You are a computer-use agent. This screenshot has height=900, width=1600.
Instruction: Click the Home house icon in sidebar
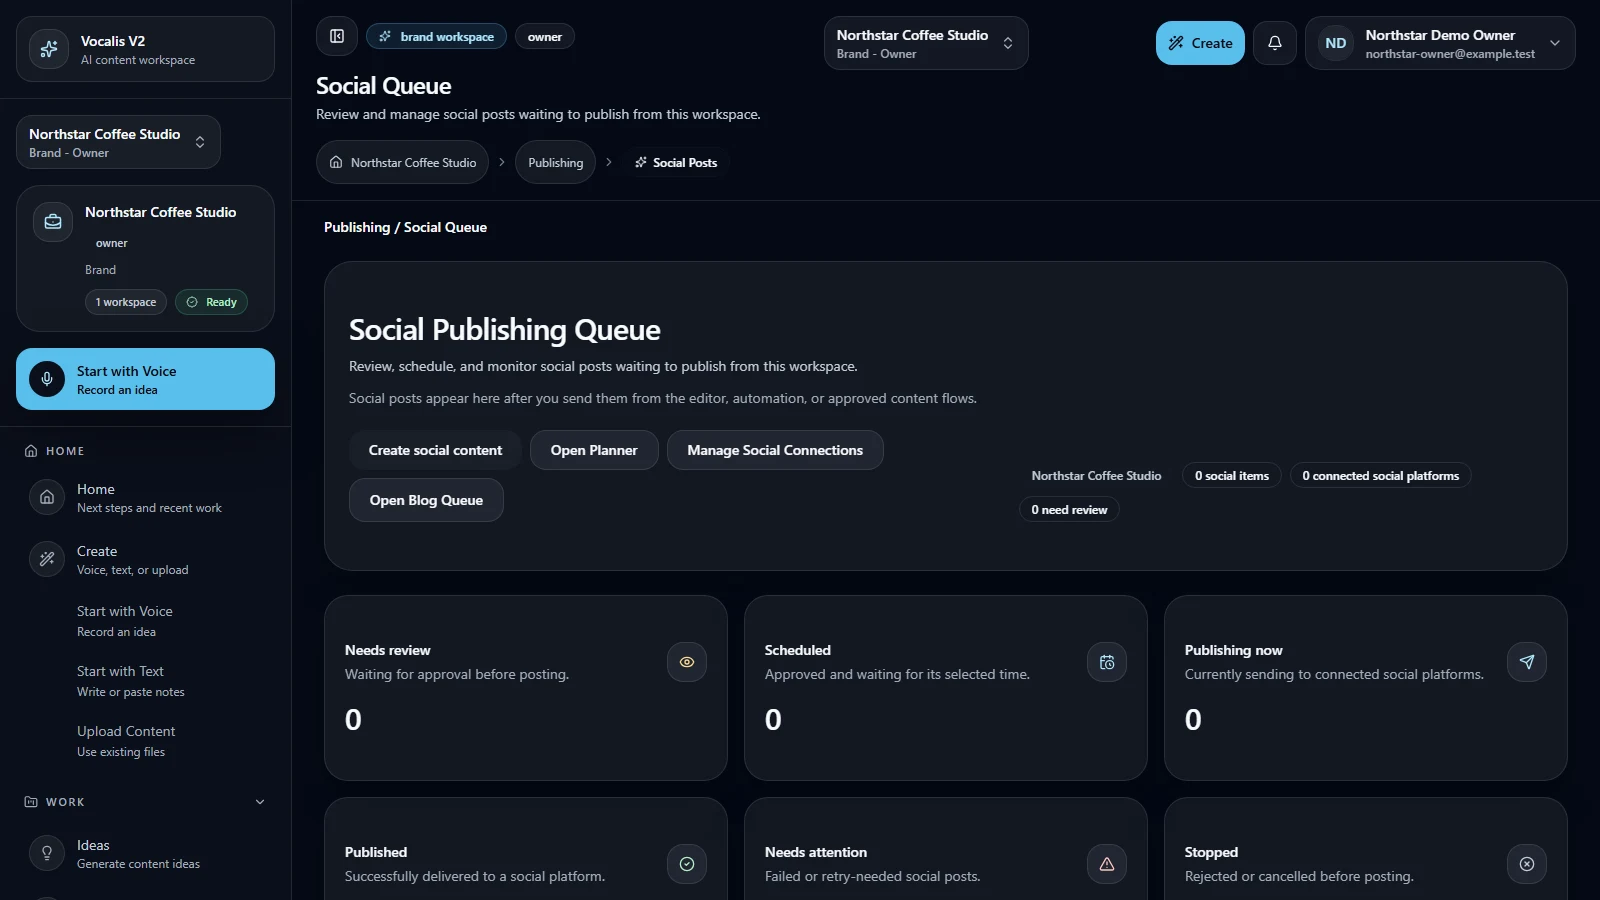pyautogui.click(x=47, y=497)
